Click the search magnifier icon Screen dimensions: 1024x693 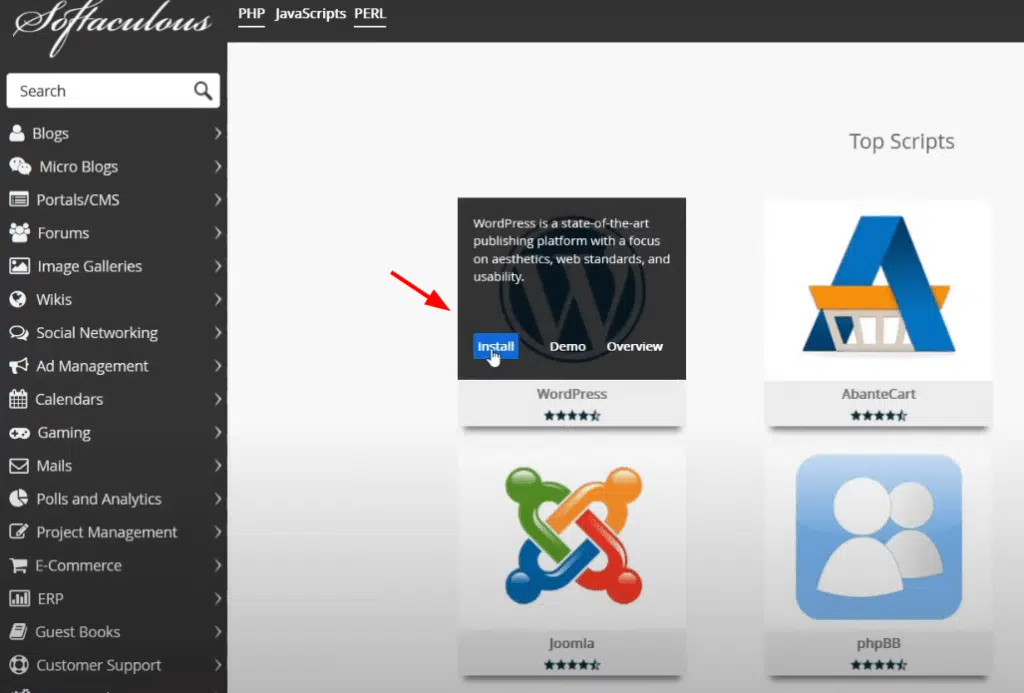tap(203, 91)
